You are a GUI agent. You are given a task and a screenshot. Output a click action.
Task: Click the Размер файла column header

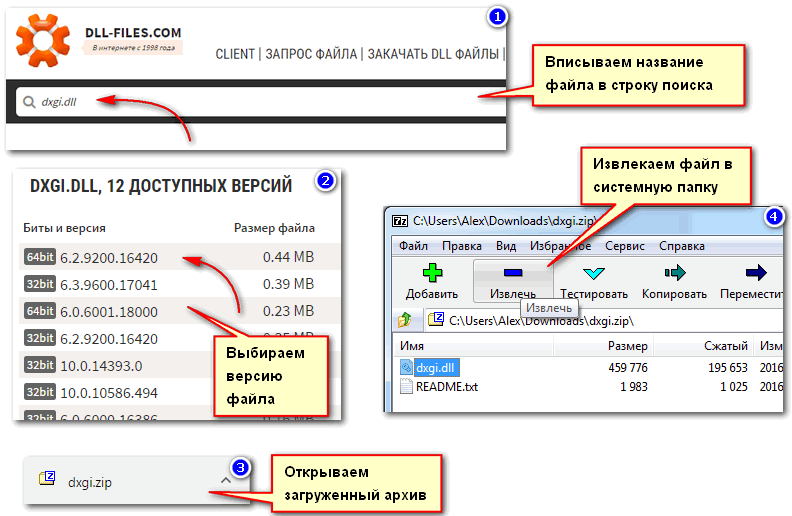[x=274, y=228]
